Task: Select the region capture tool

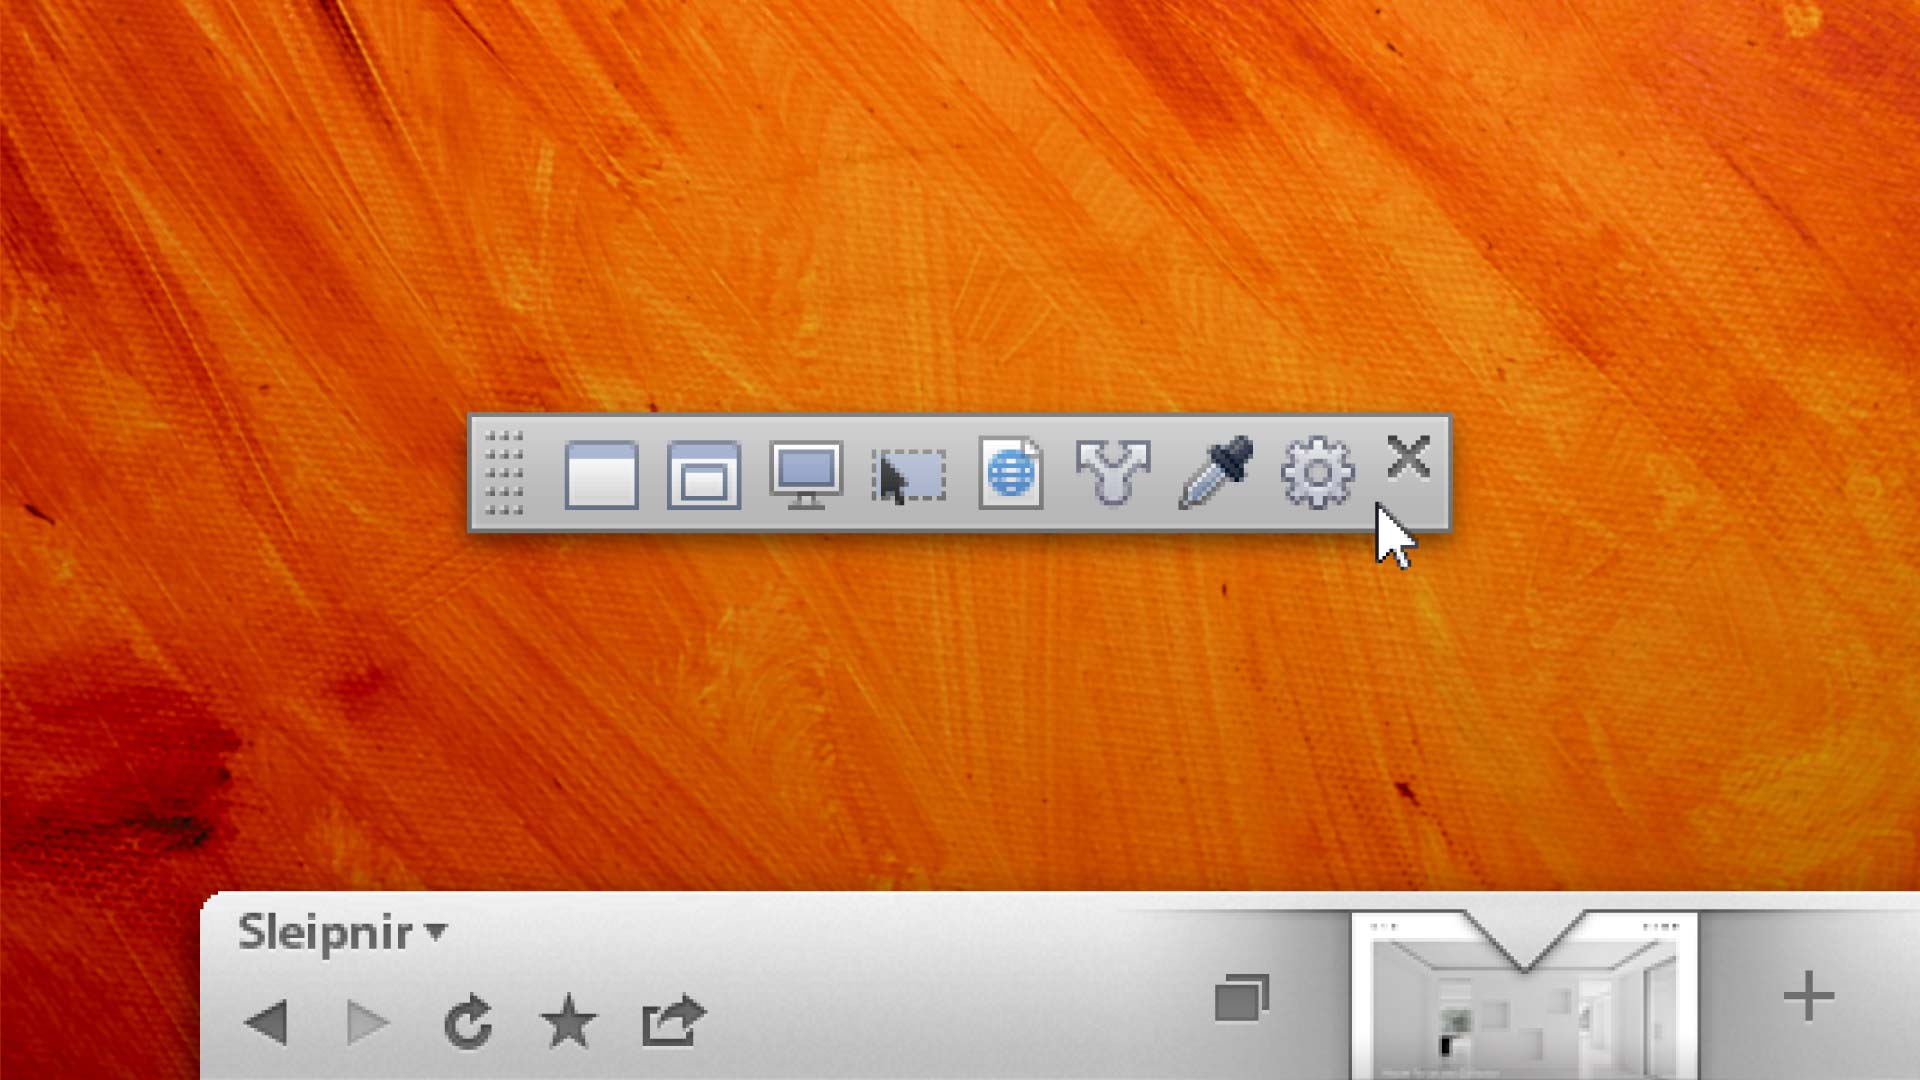Action: [x=909, y=476]
